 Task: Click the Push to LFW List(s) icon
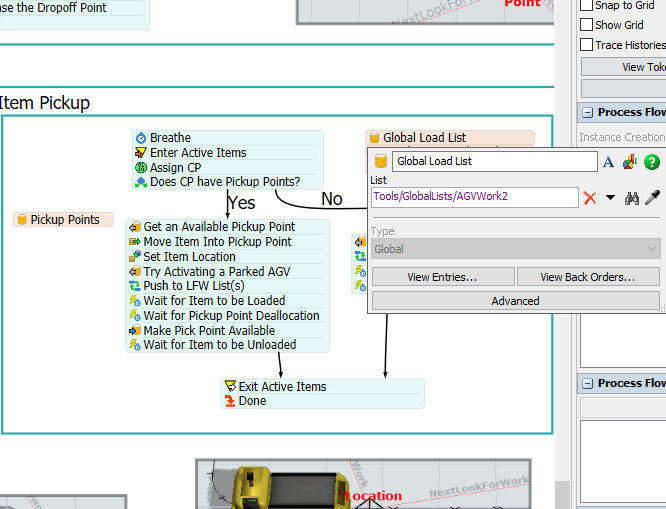[x=135, y=286]
